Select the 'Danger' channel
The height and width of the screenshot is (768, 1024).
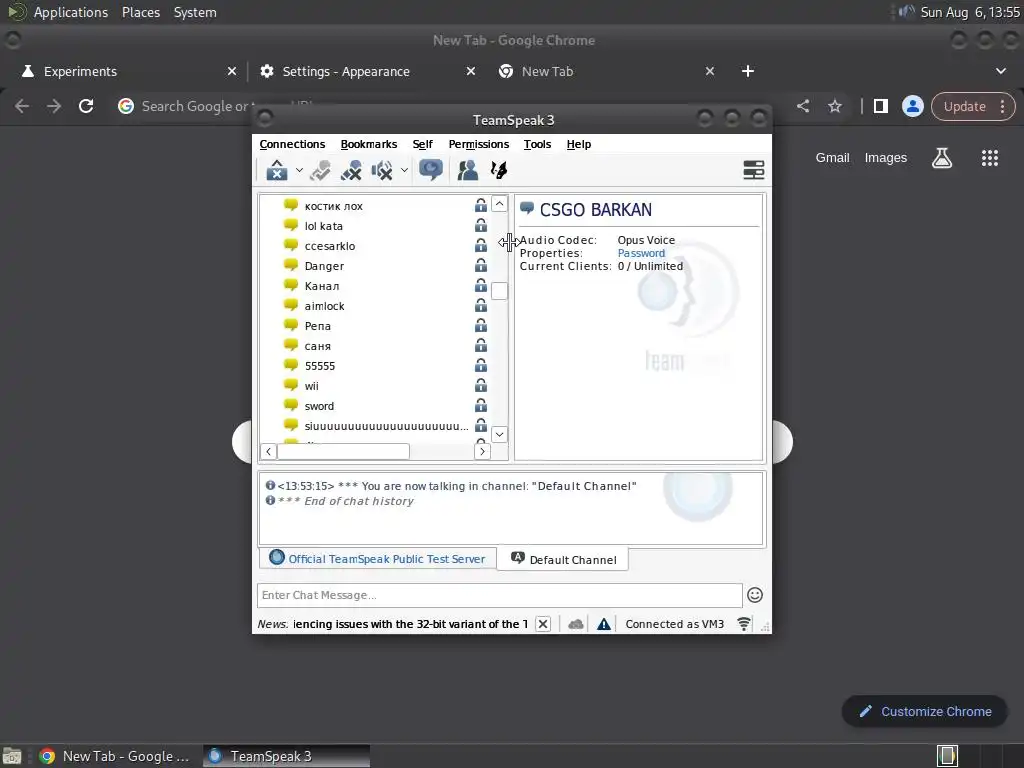pyautogui.click(x=324, y=266)
